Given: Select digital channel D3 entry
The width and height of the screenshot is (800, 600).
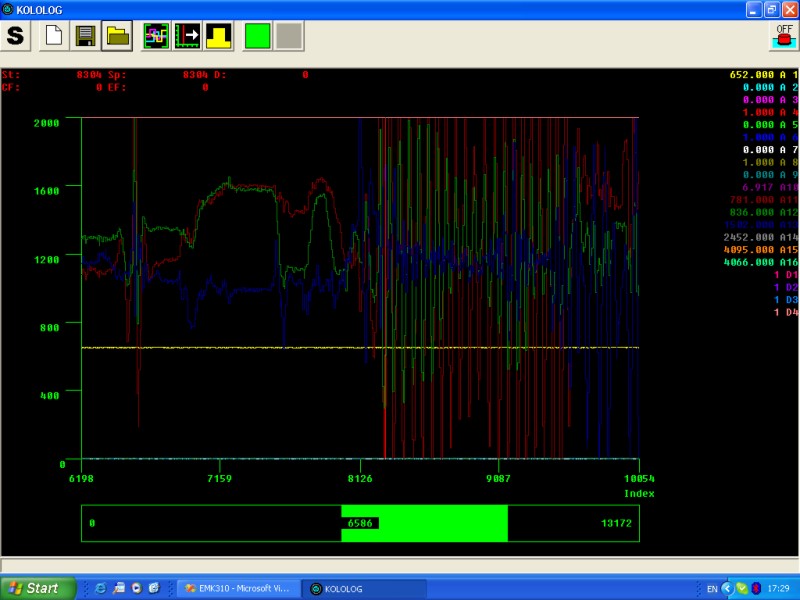Looking at the screenshot, I should pos(786,299).
